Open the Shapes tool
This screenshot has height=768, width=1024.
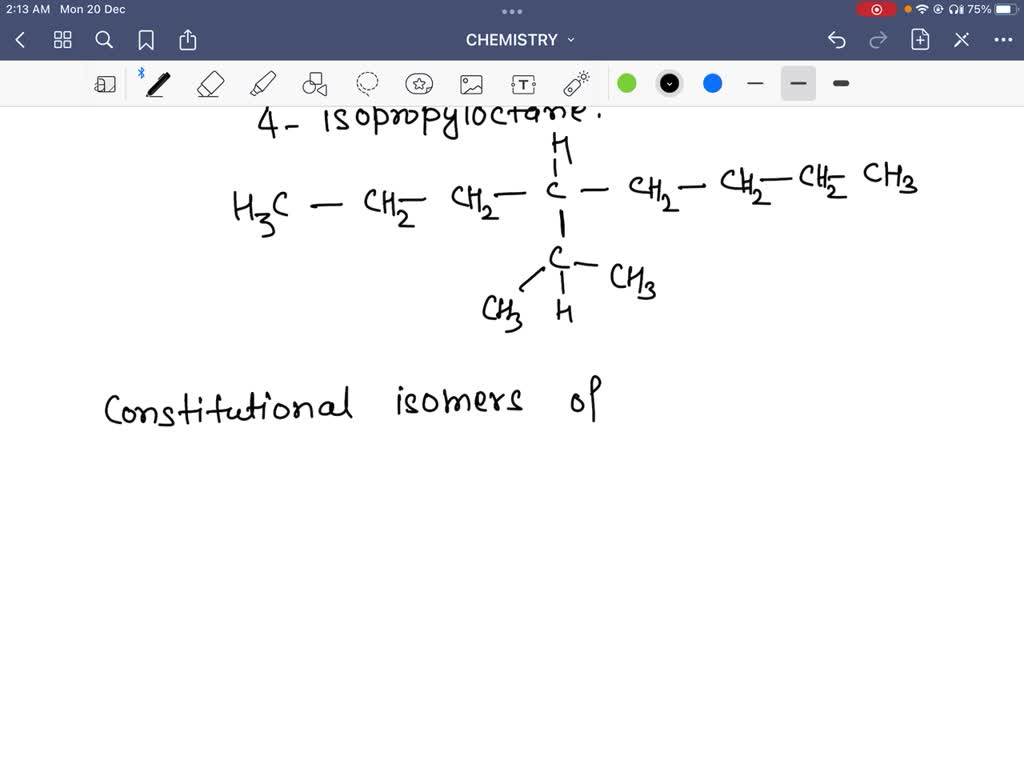tap(315, 84)
